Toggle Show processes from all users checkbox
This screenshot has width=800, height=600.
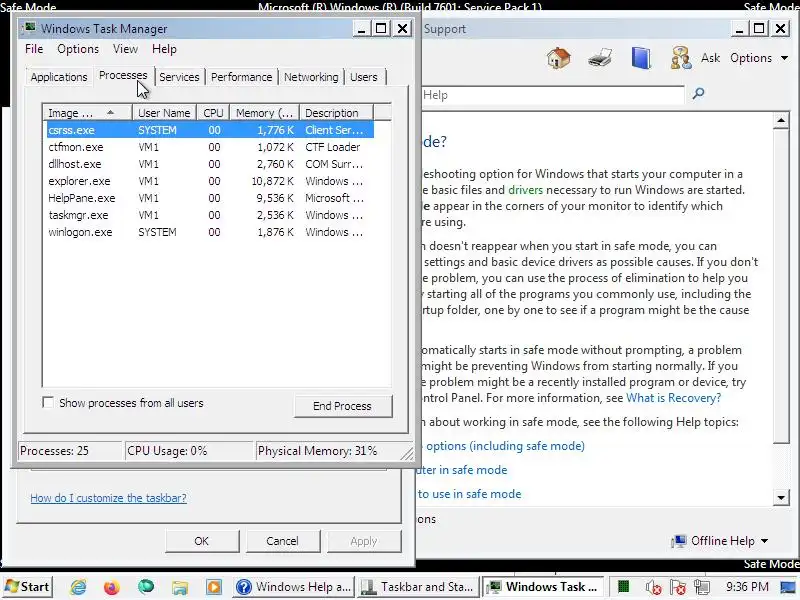(47, 403)
